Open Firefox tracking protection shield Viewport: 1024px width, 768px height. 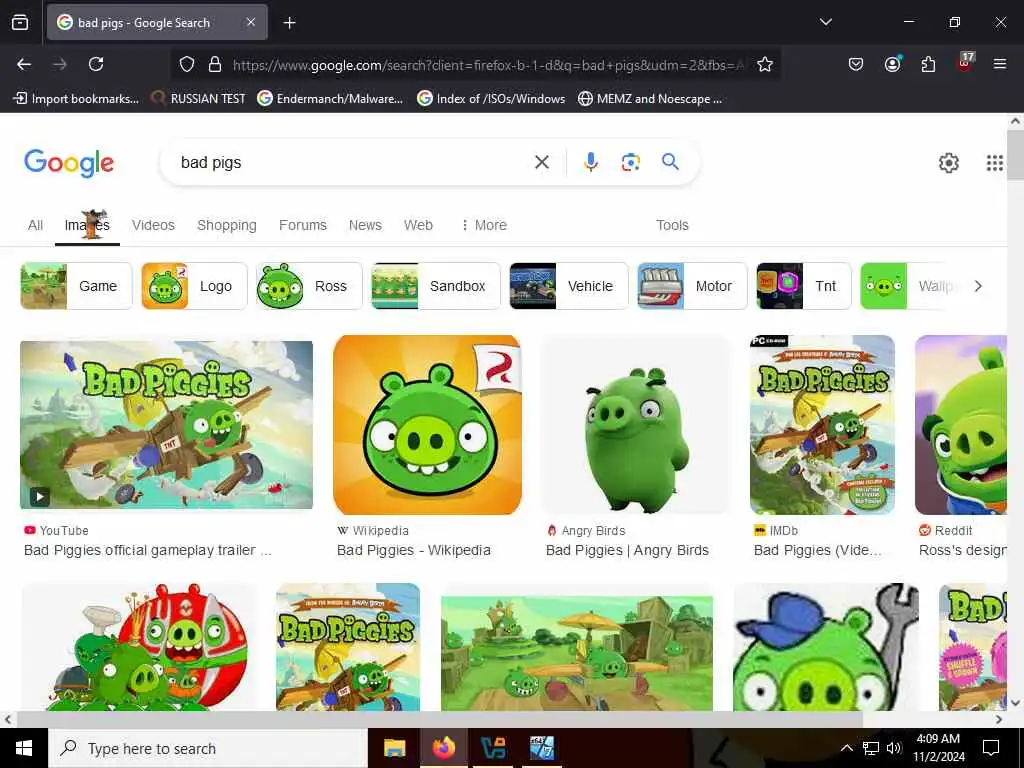tap(187, 64)
